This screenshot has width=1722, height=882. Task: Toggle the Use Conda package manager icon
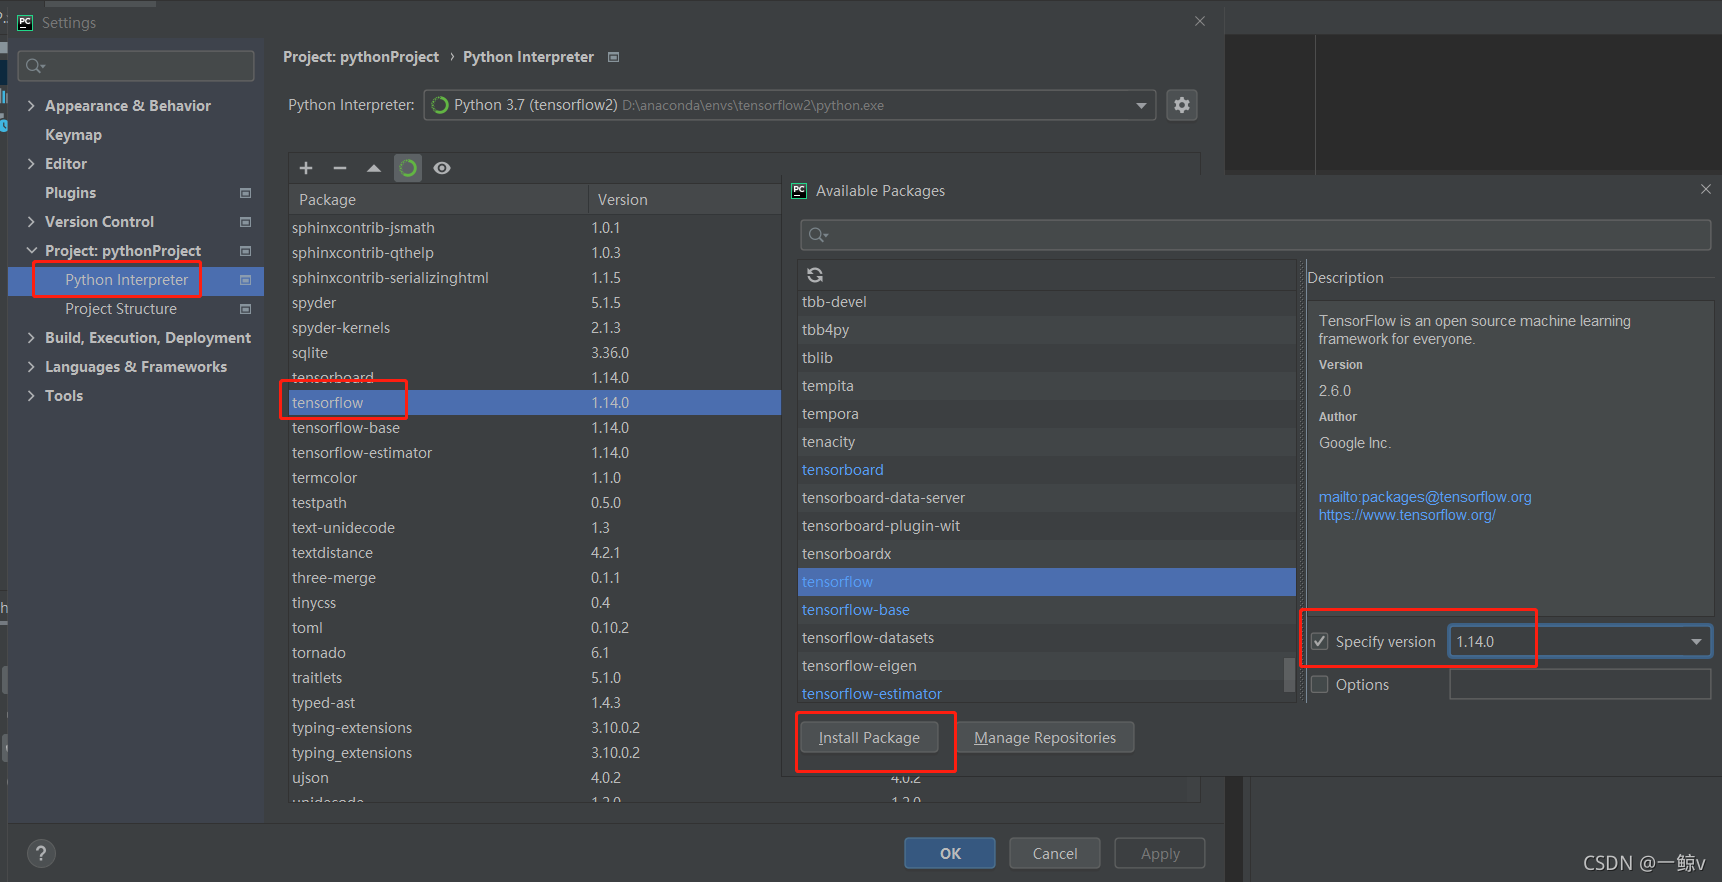pyautogui.click(x=408, y=168)
